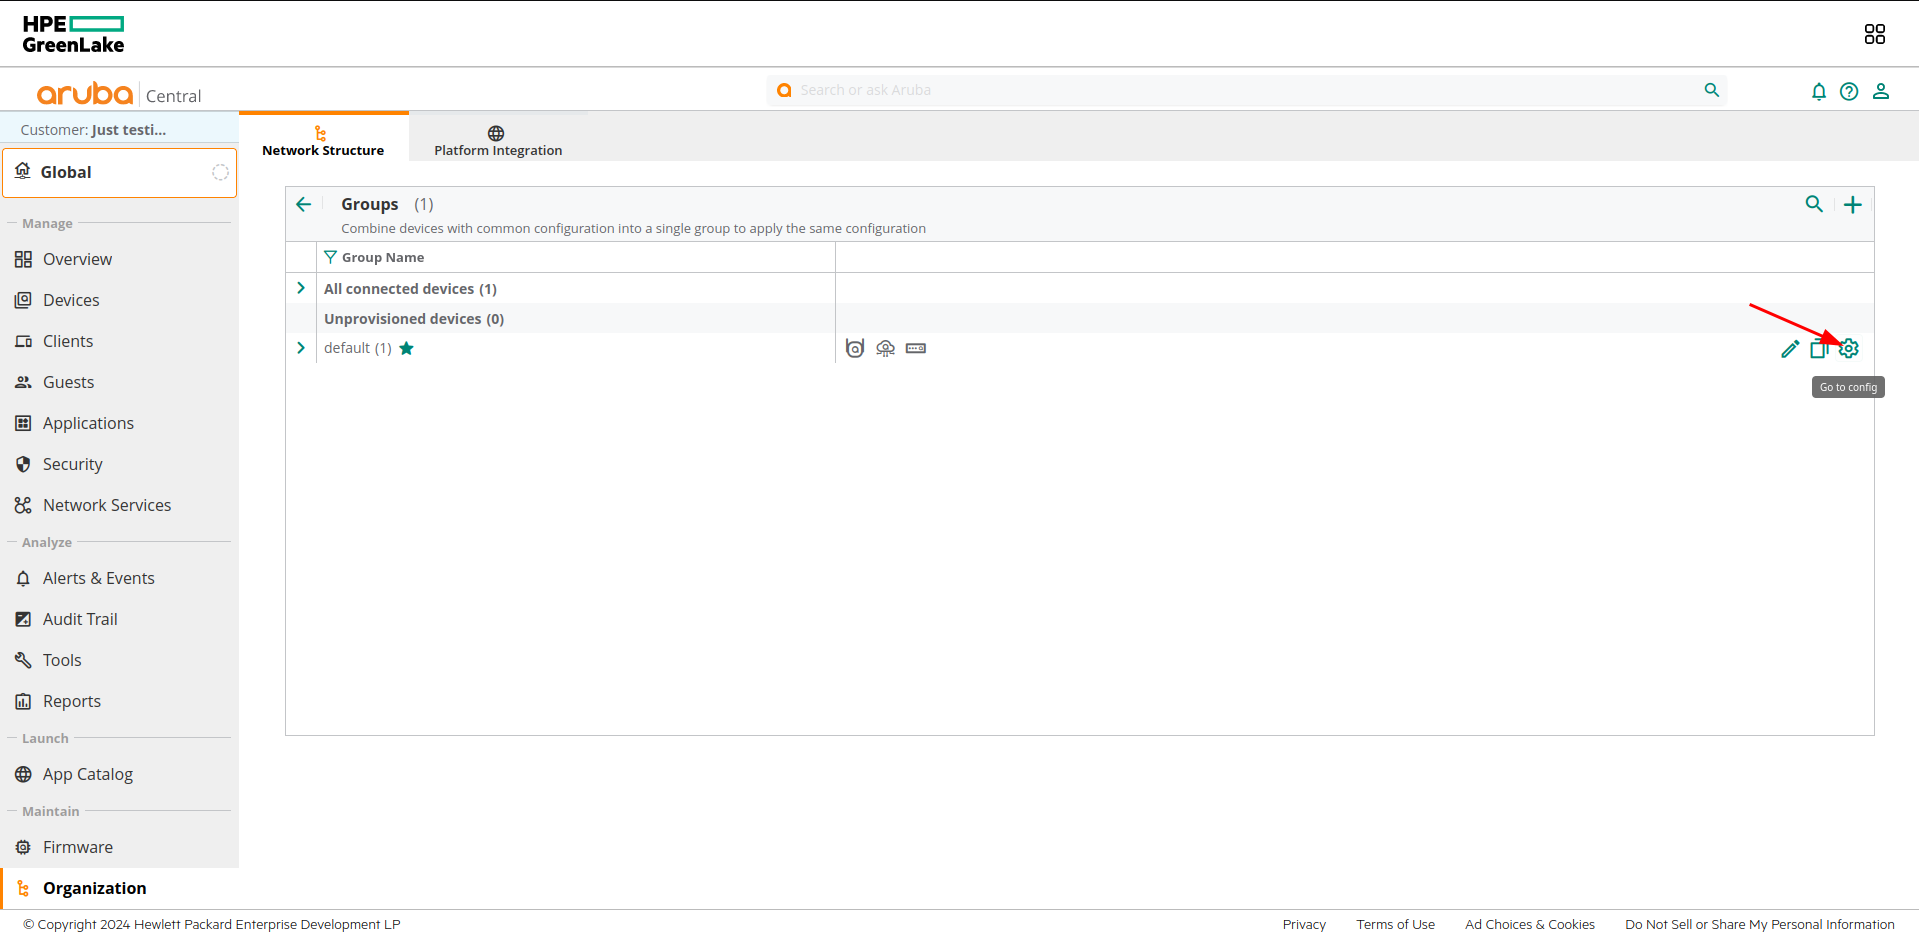Filter by Group Name column
This screenshot has width=1919, height=935.
point(331,258)
